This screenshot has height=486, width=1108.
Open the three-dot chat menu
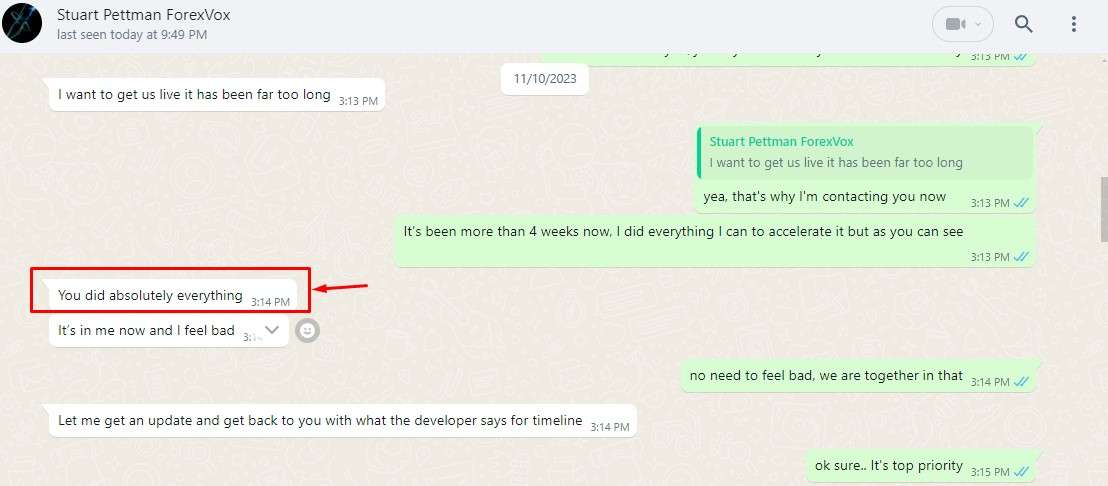(x=1073, y=24)
